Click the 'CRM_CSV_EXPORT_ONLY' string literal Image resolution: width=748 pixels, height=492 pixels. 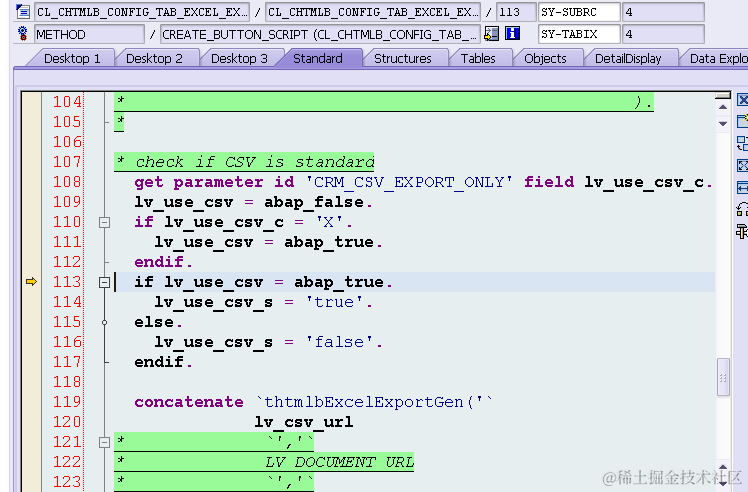click(x=409, y=182)
